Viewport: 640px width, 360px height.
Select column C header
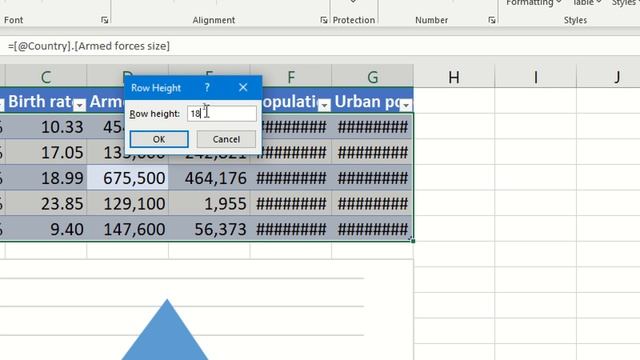point(46,76)
